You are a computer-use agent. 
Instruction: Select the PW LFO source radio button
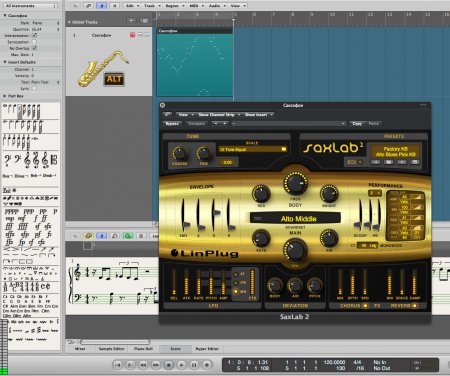pyautogui.click(x=236, y=283)
